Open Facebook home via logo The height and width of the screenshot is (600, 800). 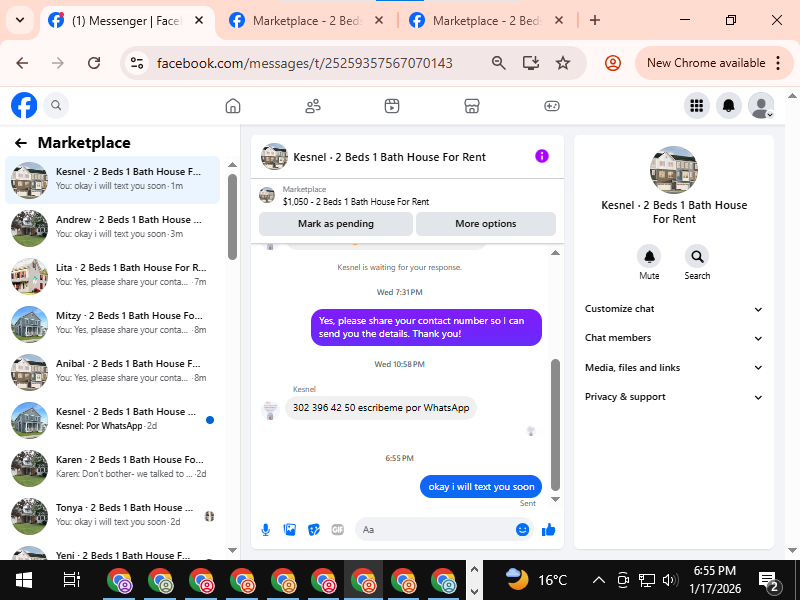[x=24, y=106]
